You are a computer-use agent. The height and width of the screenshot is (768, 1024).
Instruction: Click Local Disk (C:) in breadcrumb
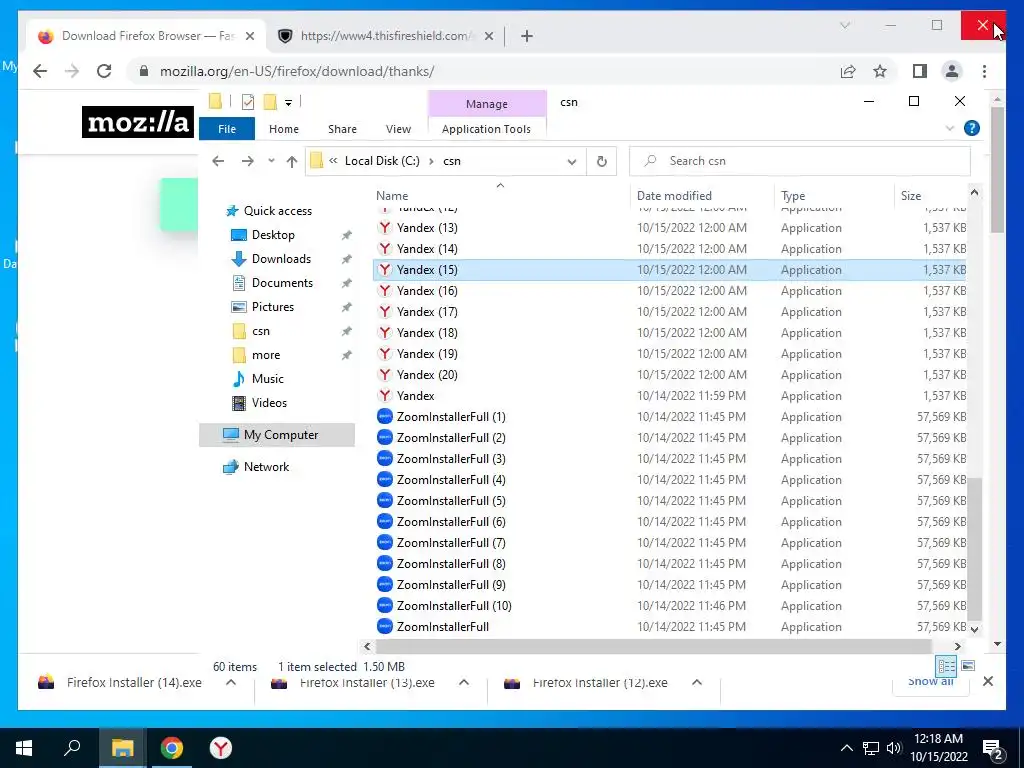click(382, 161)
